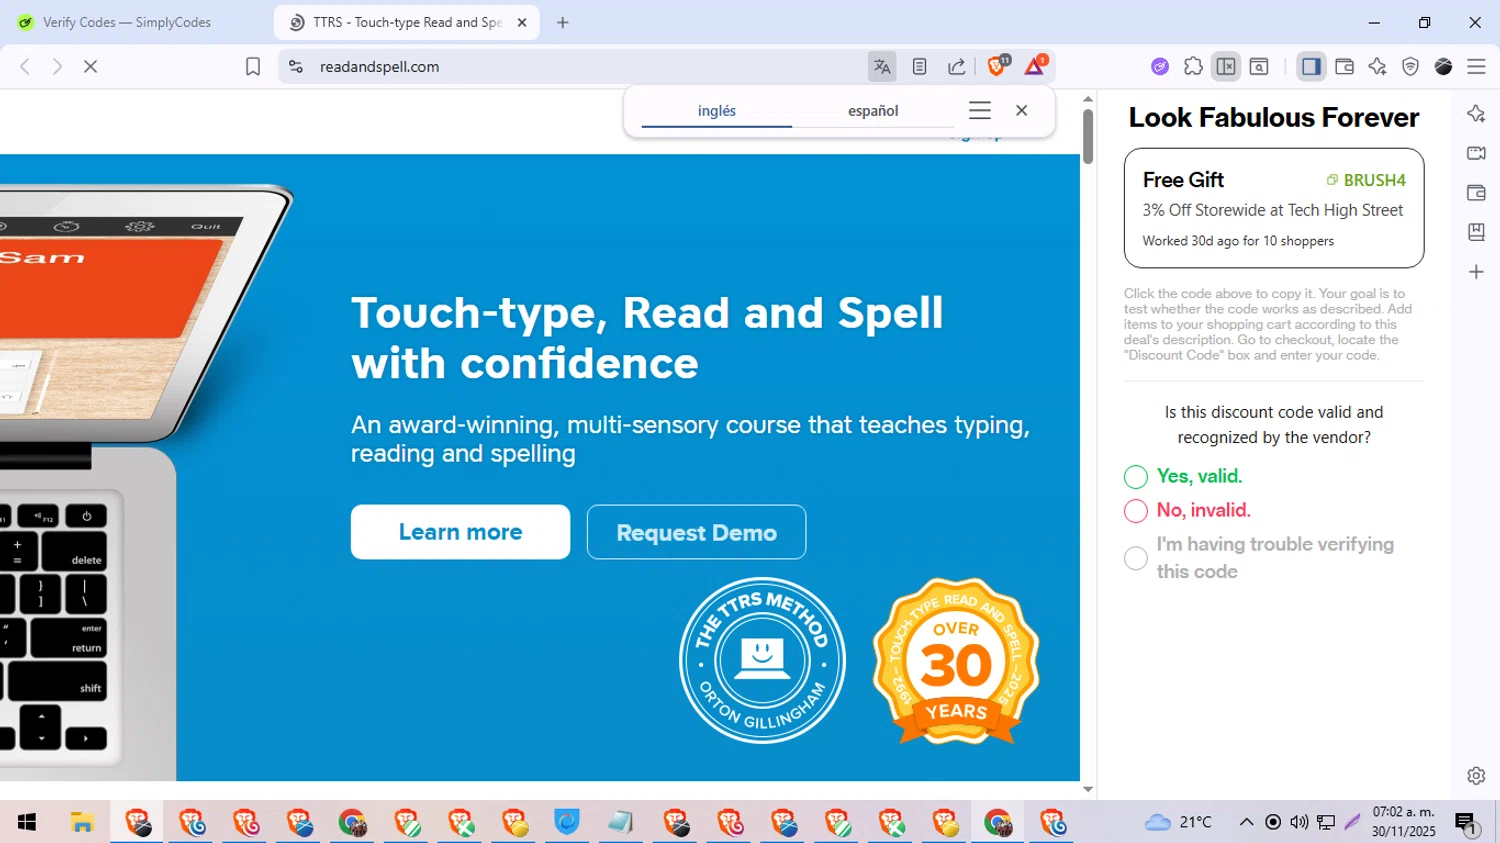This screenshot has height=843, width=1500.
Task: Click the page scroll-up arrow
Action: 1088,99
